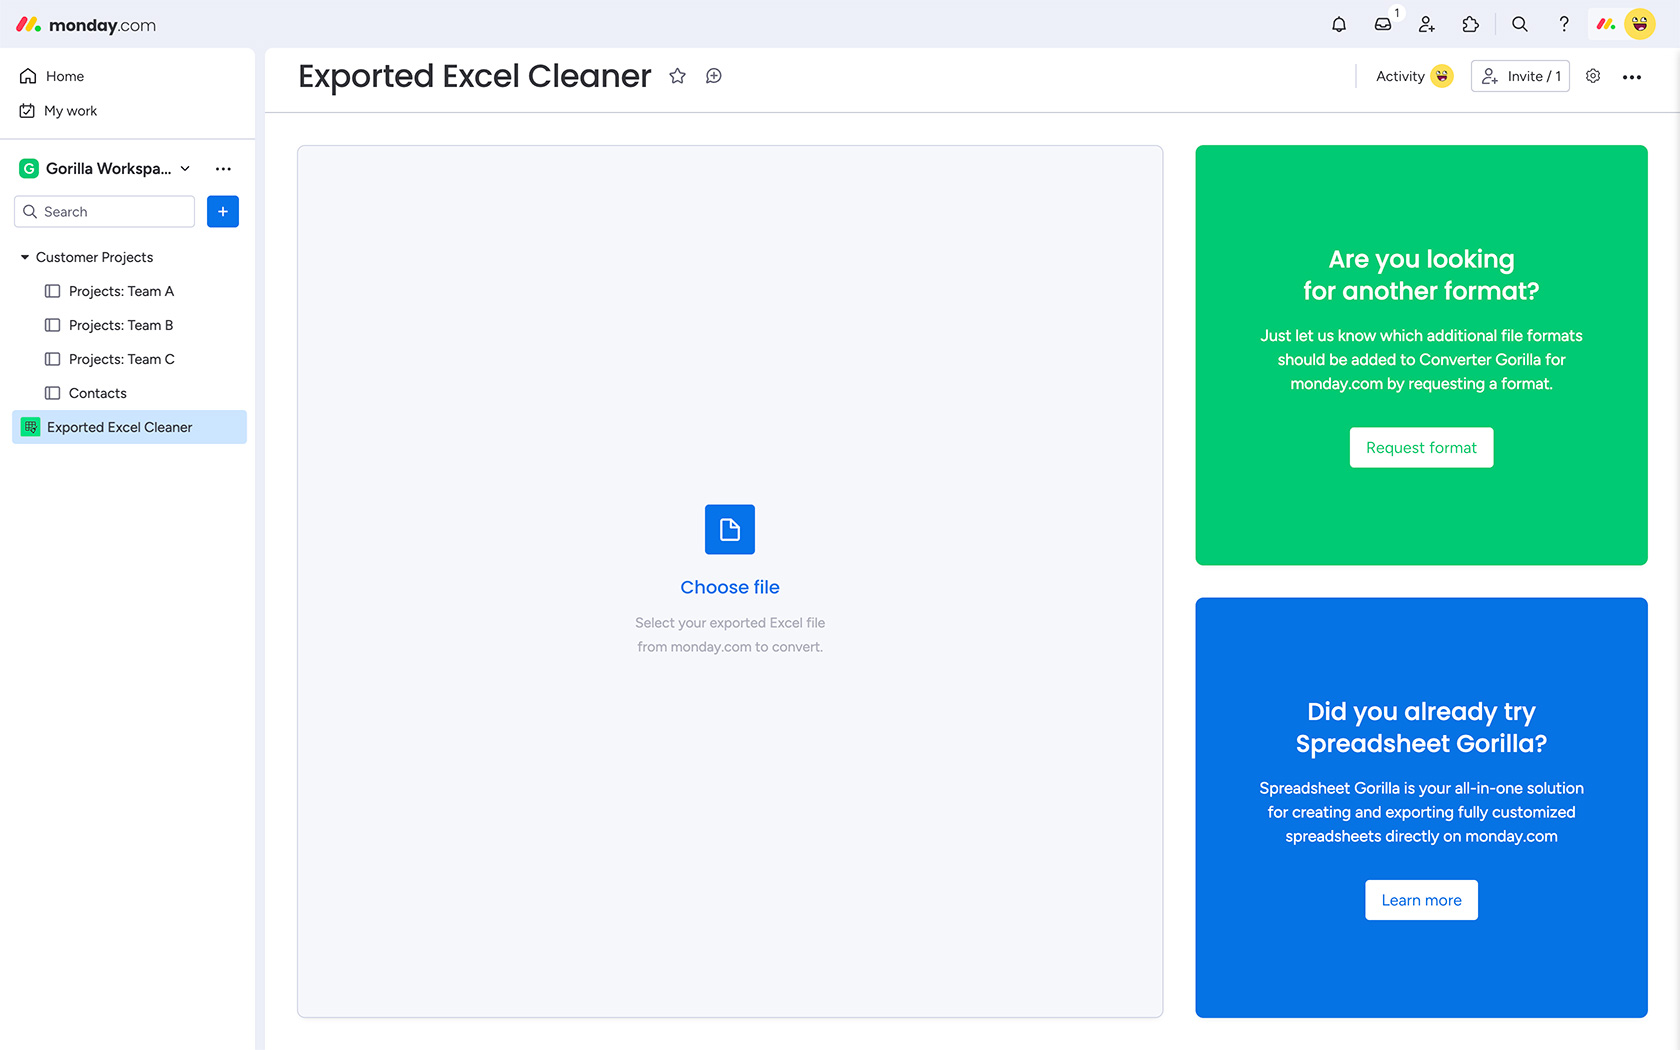Image resolution: width=1680 pixels, height=1050 pixels.
Task: Open My work in sidebar
Action: (70, 111)
